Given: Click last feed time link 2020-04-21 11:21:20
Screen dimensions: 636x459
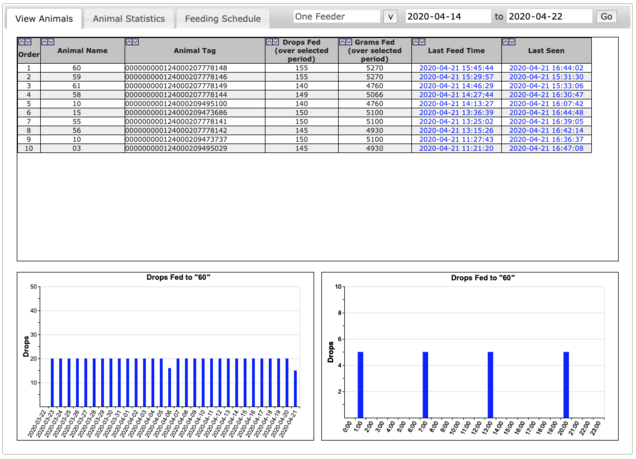Looking at the screenshot, I should 456,148.
